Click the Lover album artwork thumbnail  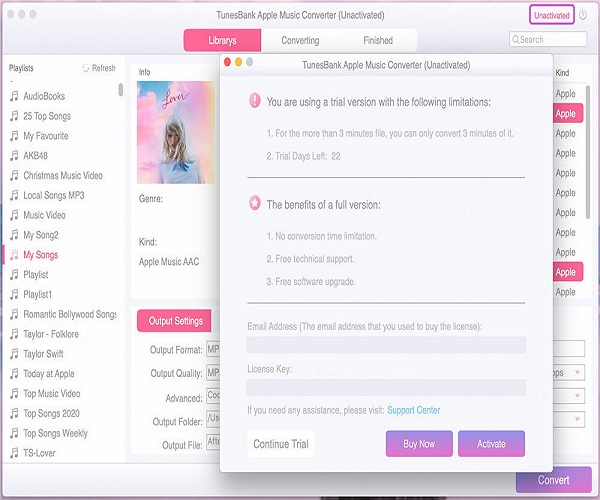(x=176, y=132)
